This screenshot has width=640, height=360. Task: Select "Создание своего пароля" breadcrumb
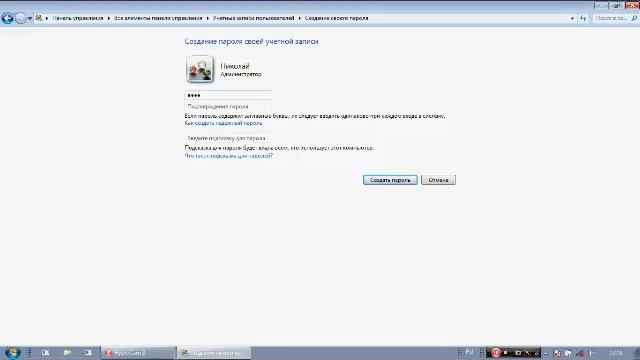pyautogui.click(x=336, y=18)
